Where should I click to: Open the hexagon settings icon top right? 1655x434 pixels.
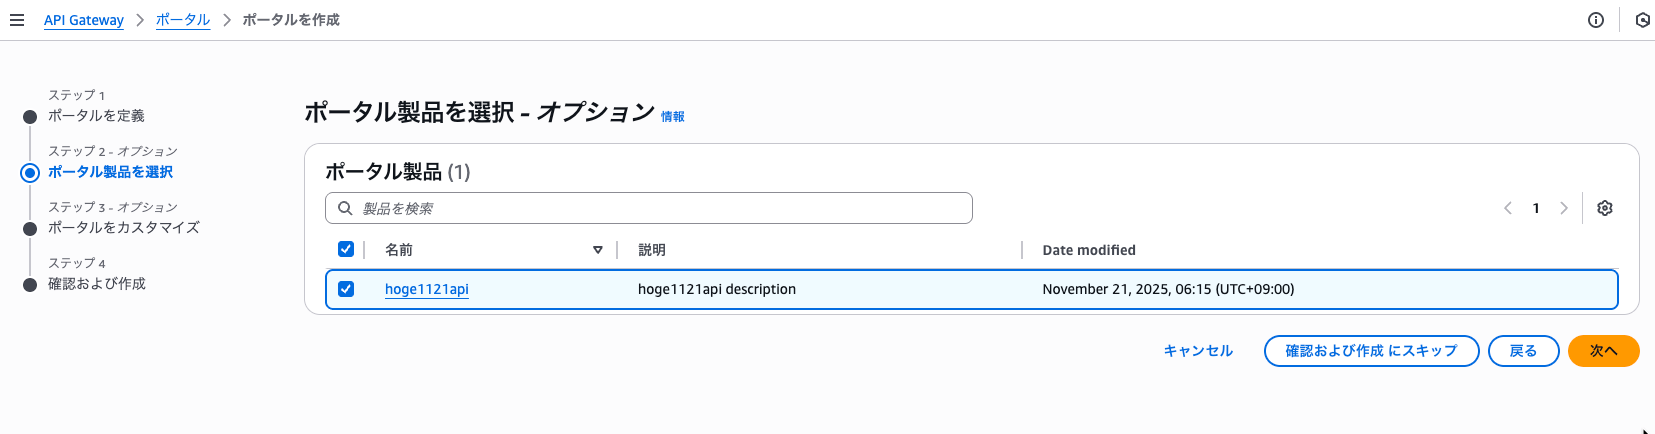click(1642, 20)
